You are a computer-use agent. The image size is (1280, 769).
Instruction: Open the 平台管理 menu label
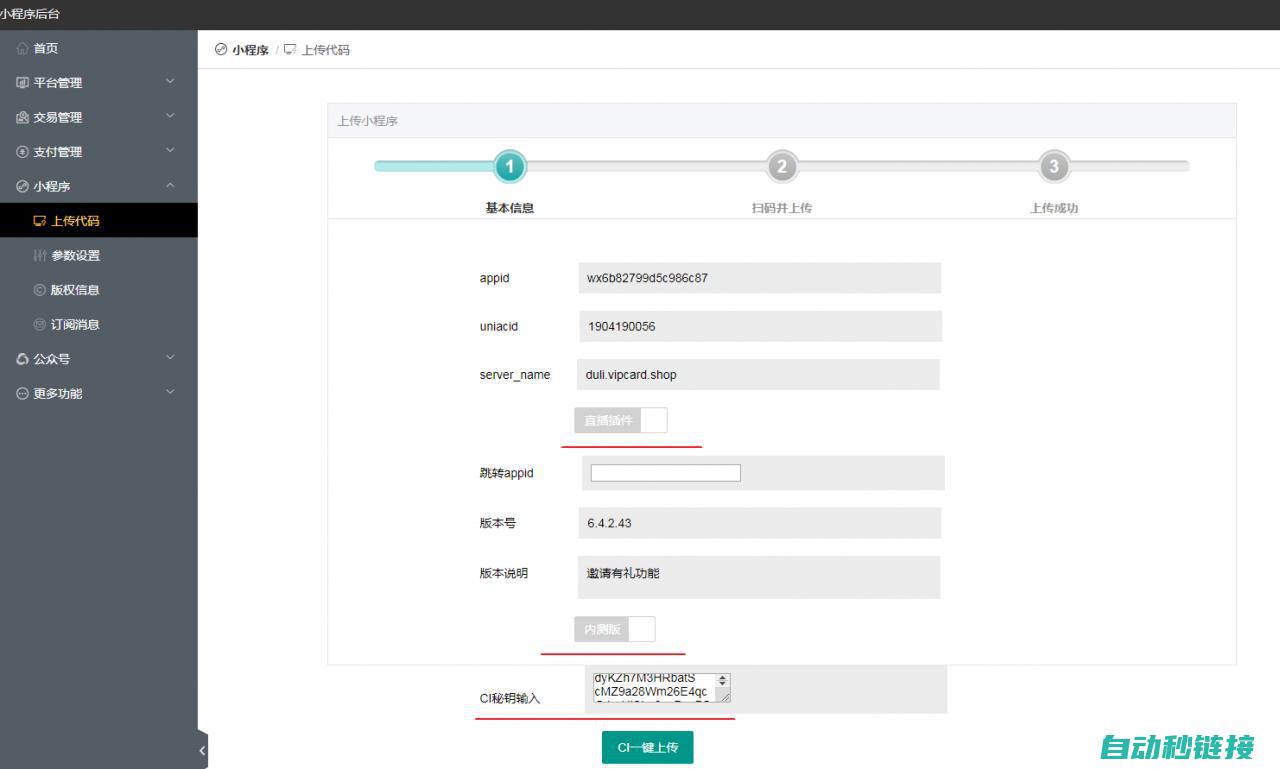pos(58,83)
